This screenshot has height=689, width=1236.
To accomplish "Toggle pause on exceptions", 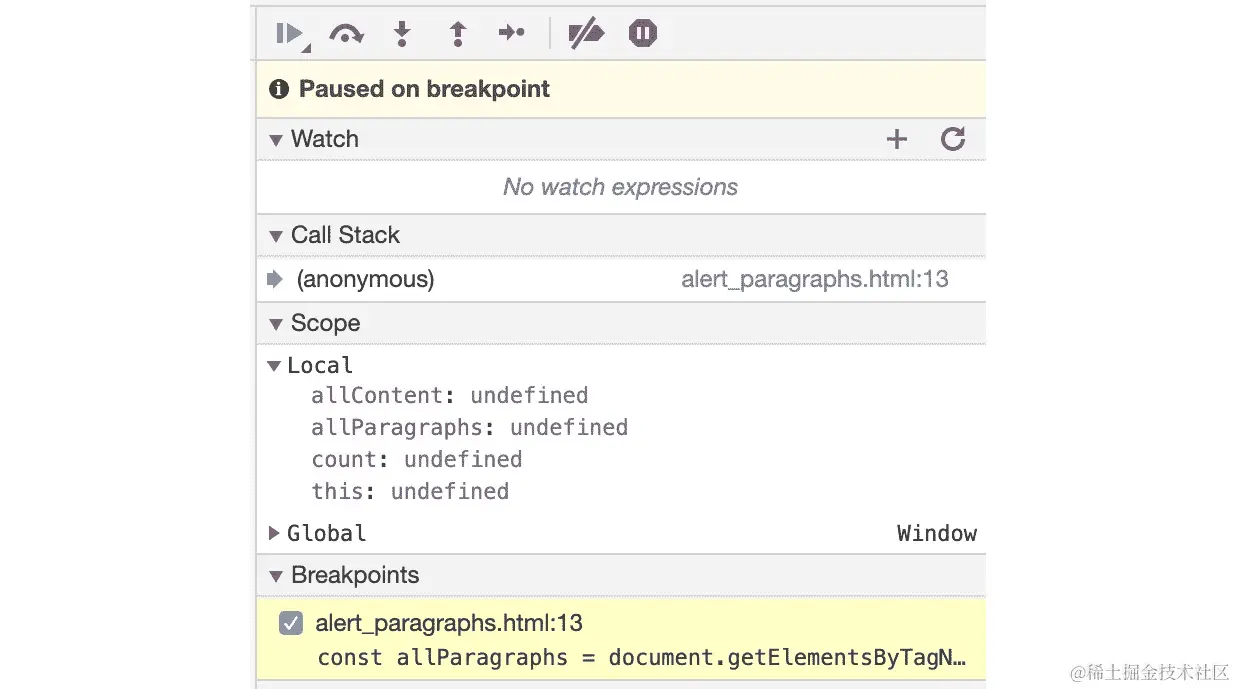I will [643, 34].
